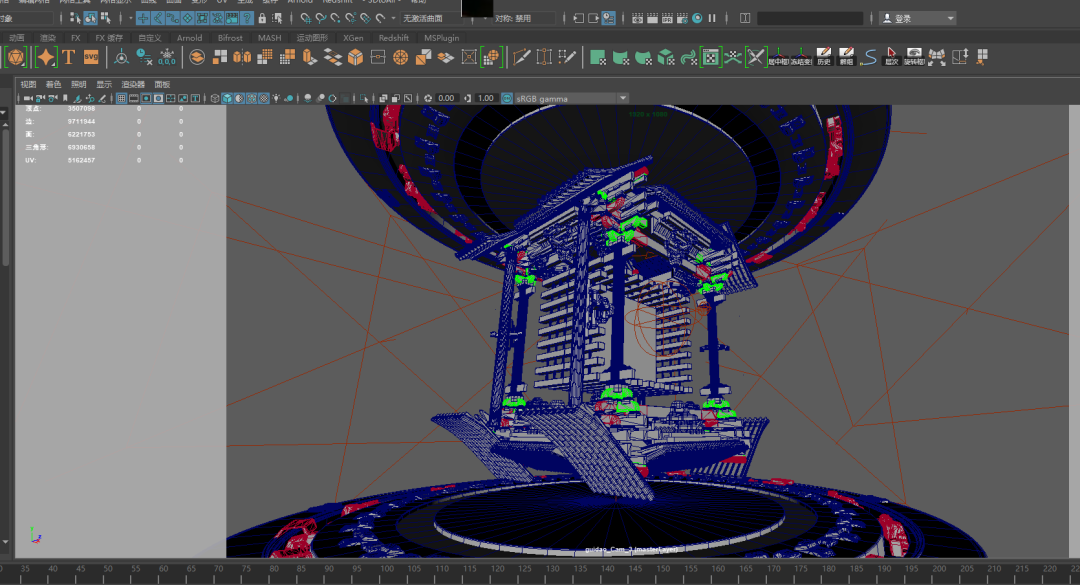This screenshot has height=585, width=1080.
Task: Toggle use all lights bulb icon
Action: pyautogui.click(x=276, y=98)
